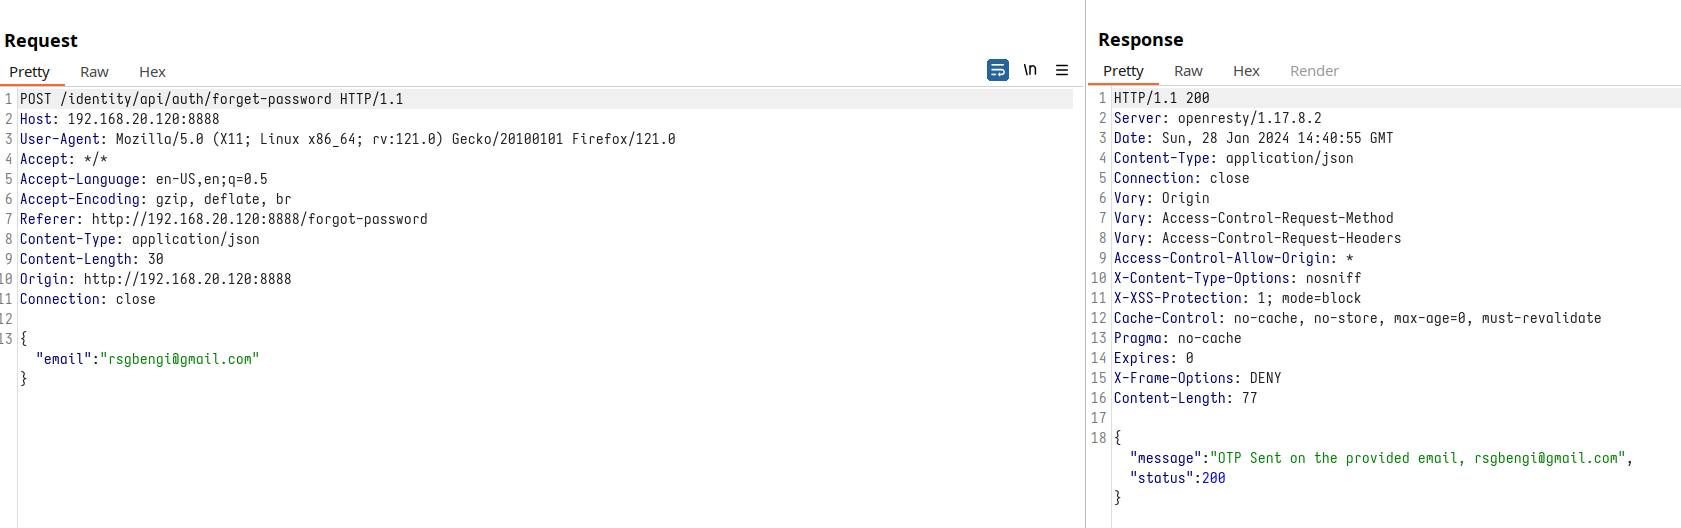1681x528 pixels.
Task: Click the response Content-Length: 77 line
Action: click(1185, 398)
